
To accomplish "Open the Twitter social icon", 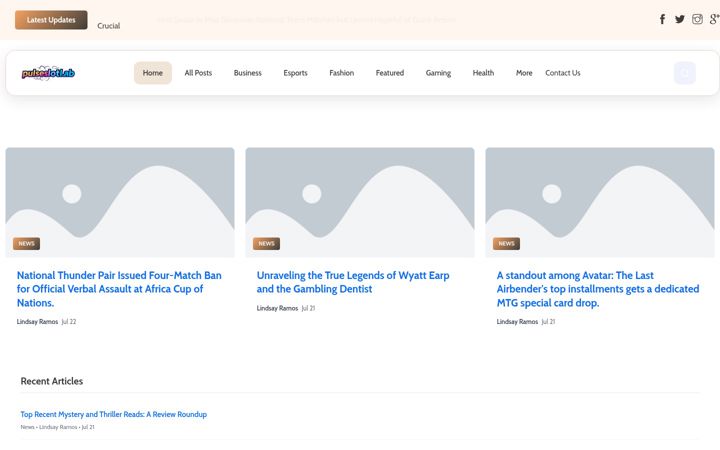I will click(680, 19).
